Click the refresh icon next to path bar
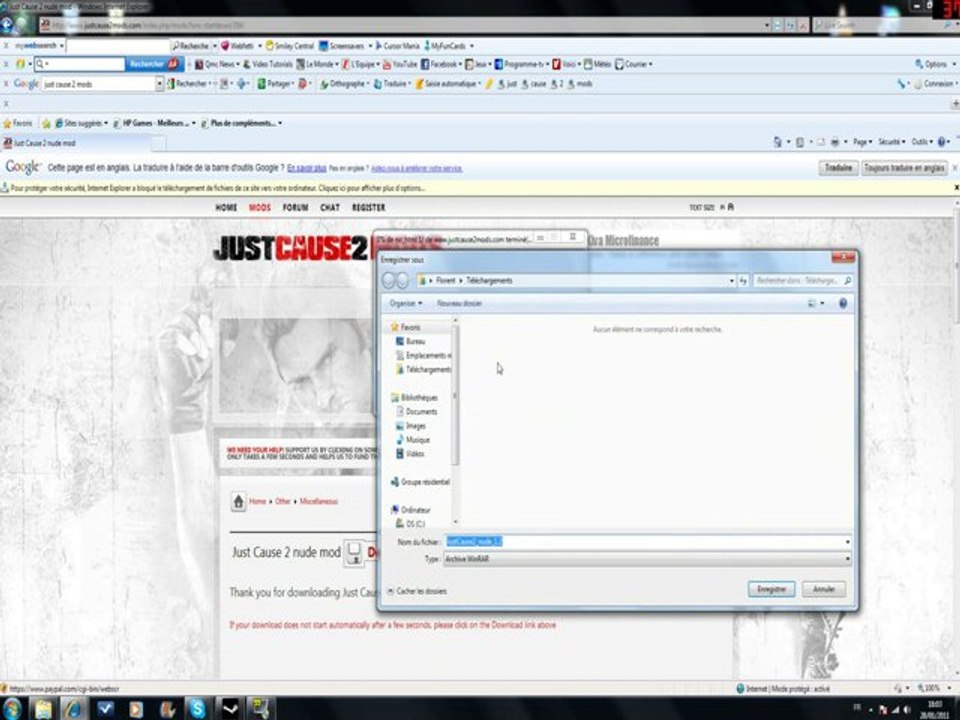 pyautogui.click(x=743, y=280)
